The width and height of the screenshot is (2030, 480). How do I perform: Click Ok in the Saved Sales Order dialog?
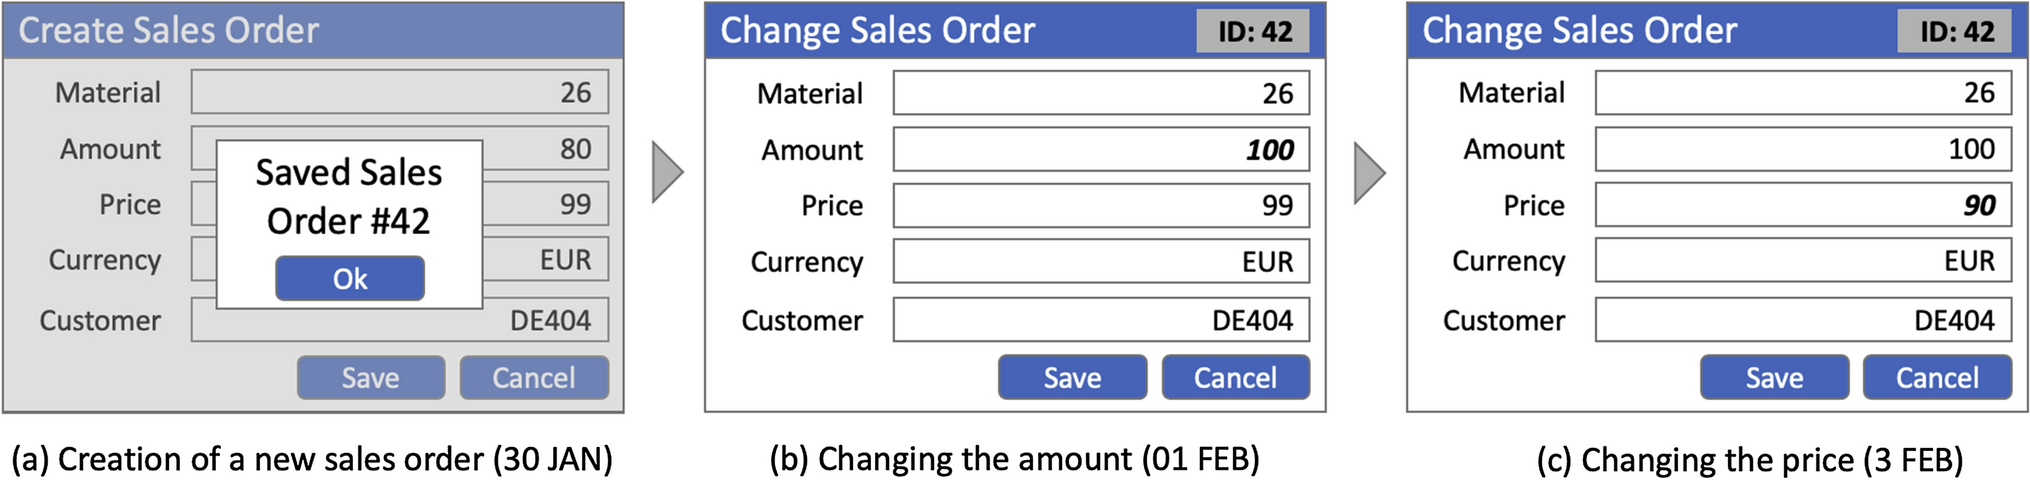pyautogui.click(x=349, y=279)
